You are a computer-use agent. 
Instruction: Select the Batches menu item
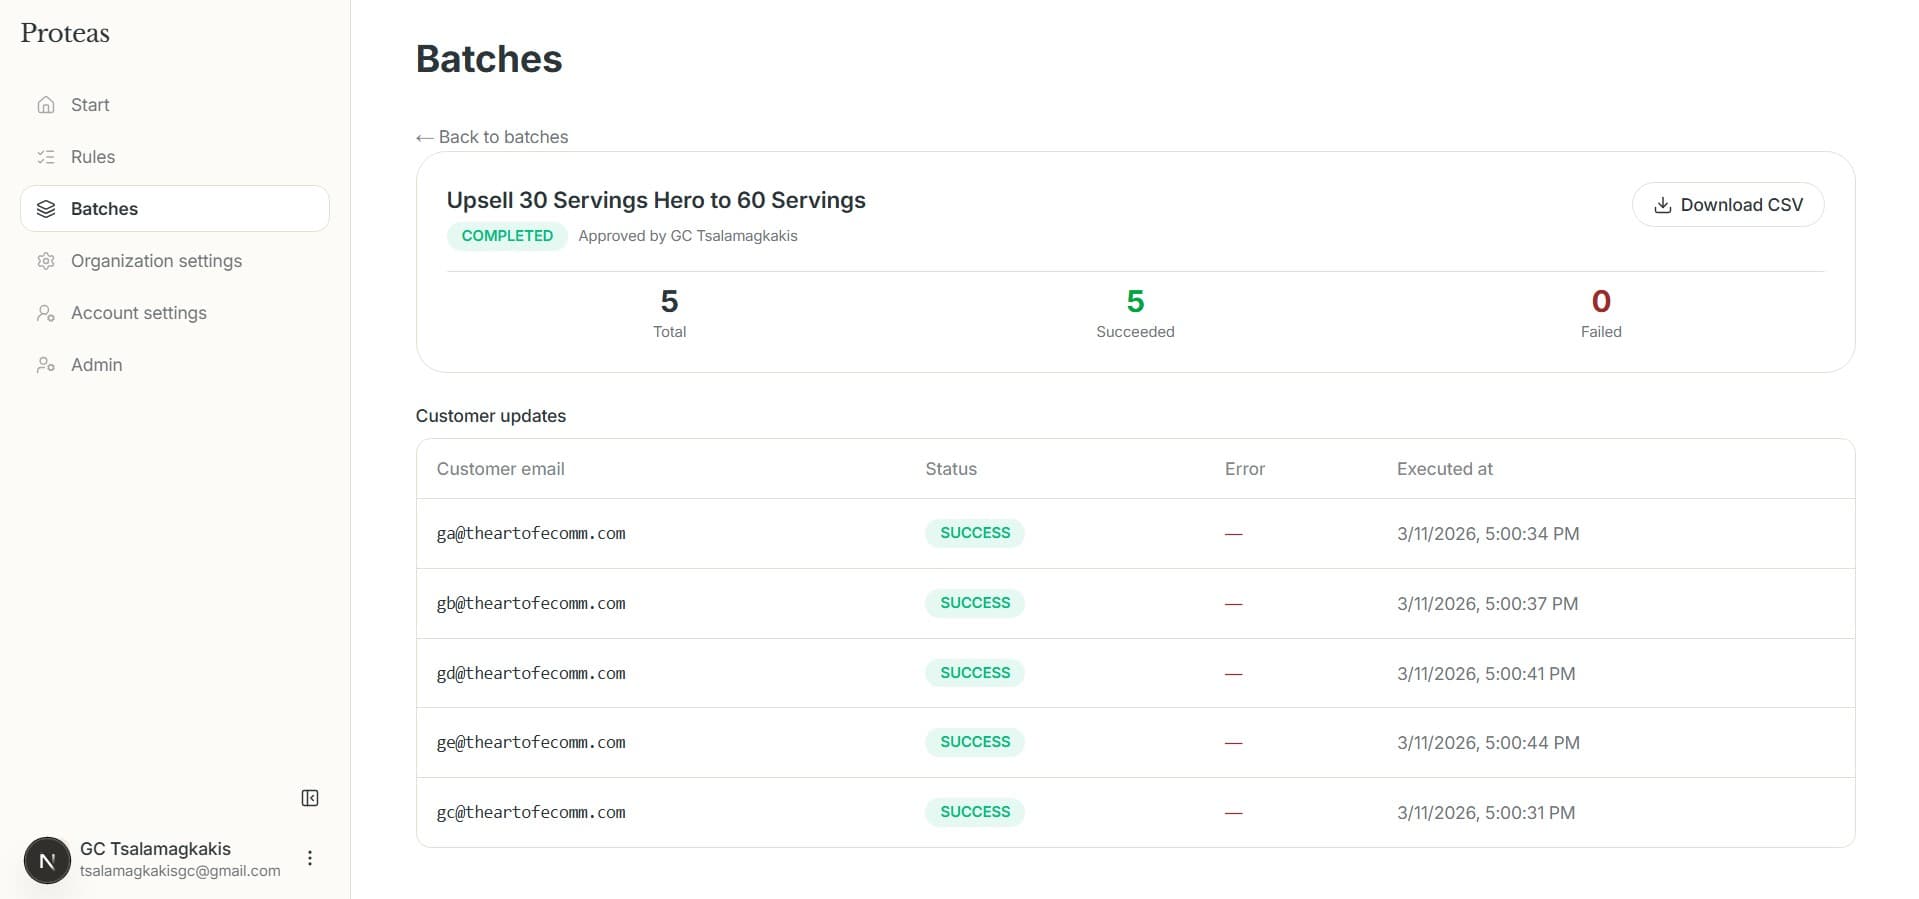tap(175, 209)
